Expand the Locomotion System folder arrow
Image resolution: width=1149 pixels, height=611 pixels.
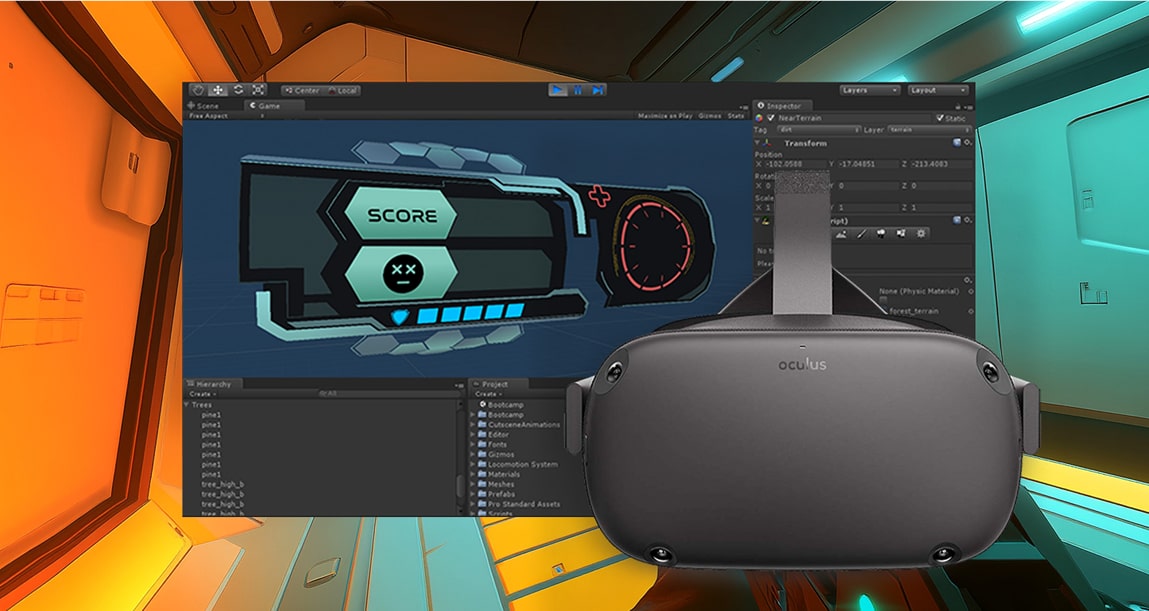[x=473, y=464]
